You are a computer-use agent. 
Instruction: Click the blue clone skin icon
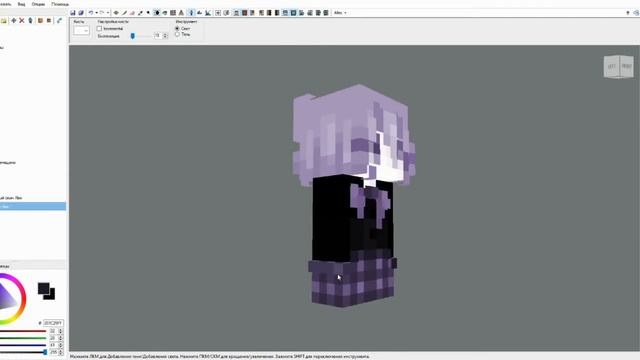pyautogui.click(x=30, y=20)
